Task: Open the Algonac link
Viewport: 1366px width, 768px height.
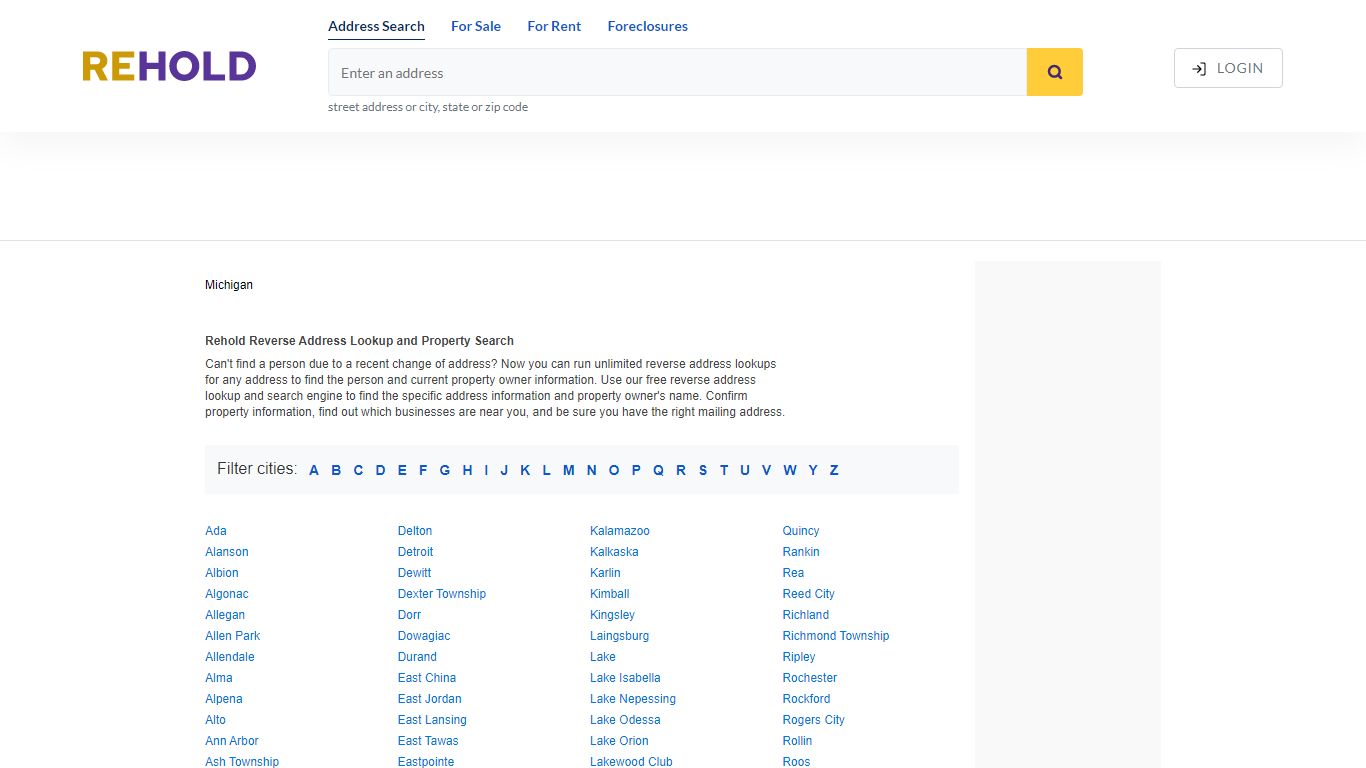Action: 227,594
